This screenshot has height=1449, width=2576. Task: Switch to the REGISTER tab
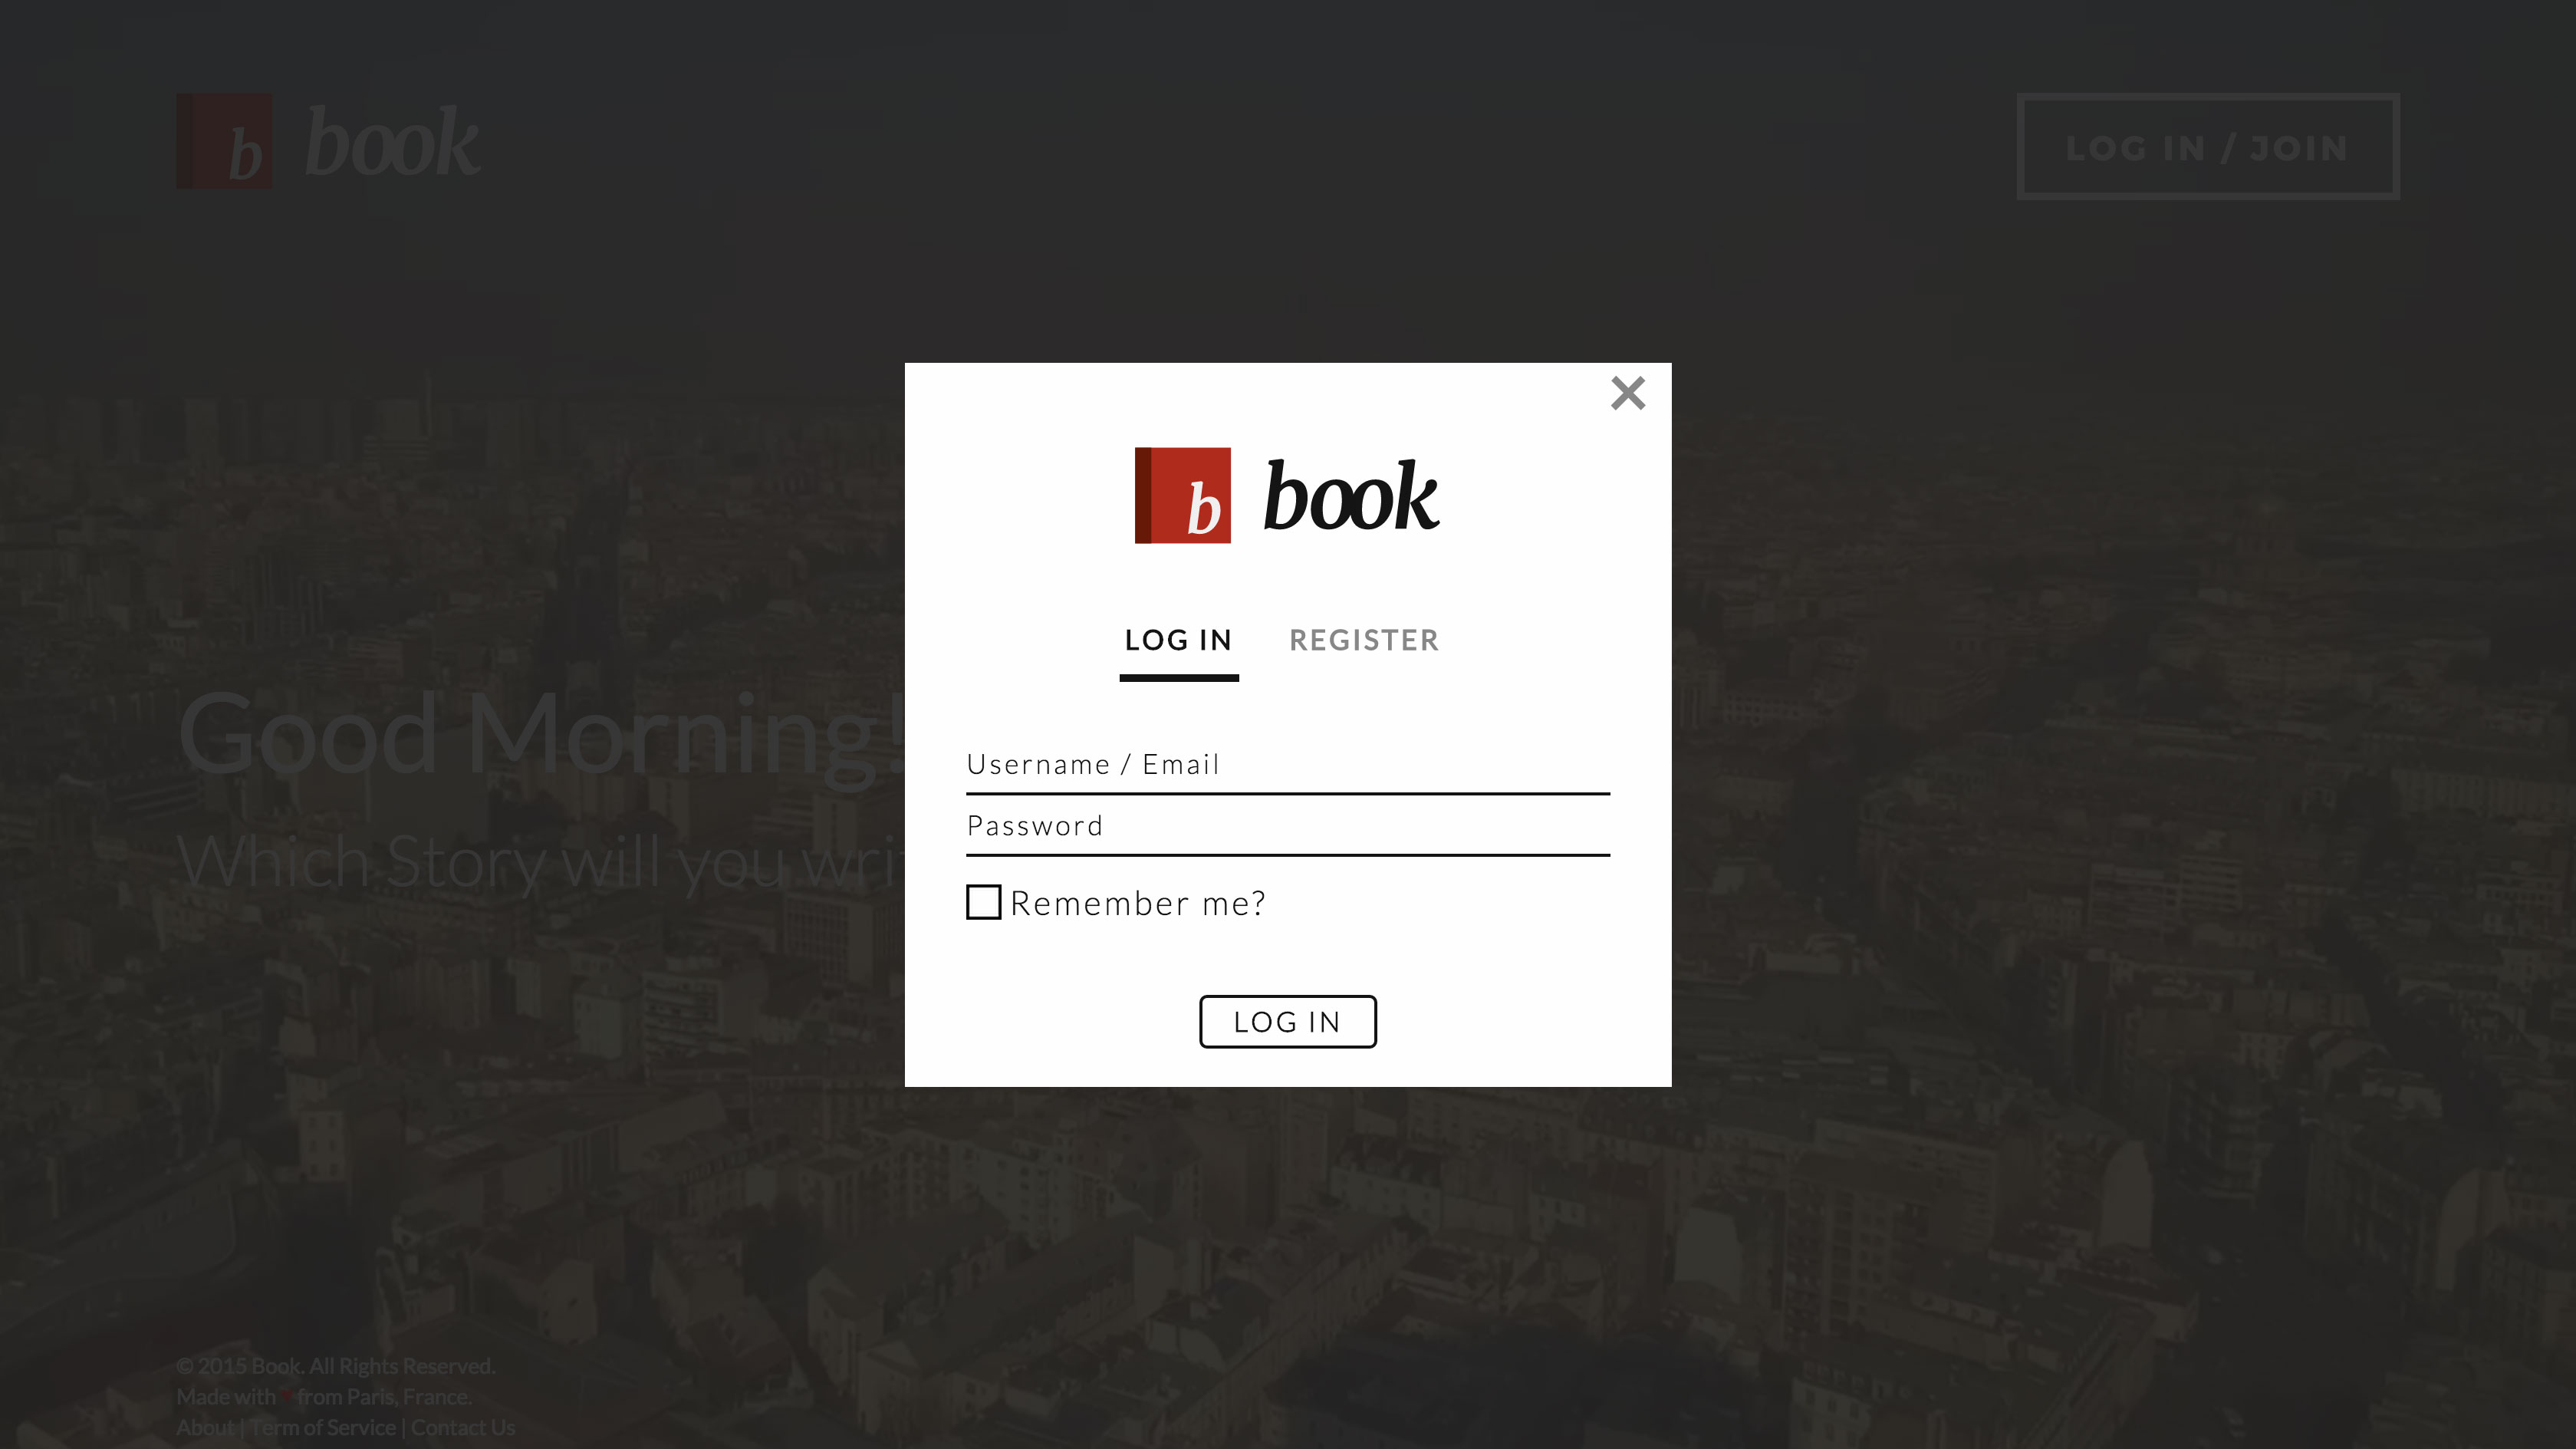click(x=1364, y=640)
